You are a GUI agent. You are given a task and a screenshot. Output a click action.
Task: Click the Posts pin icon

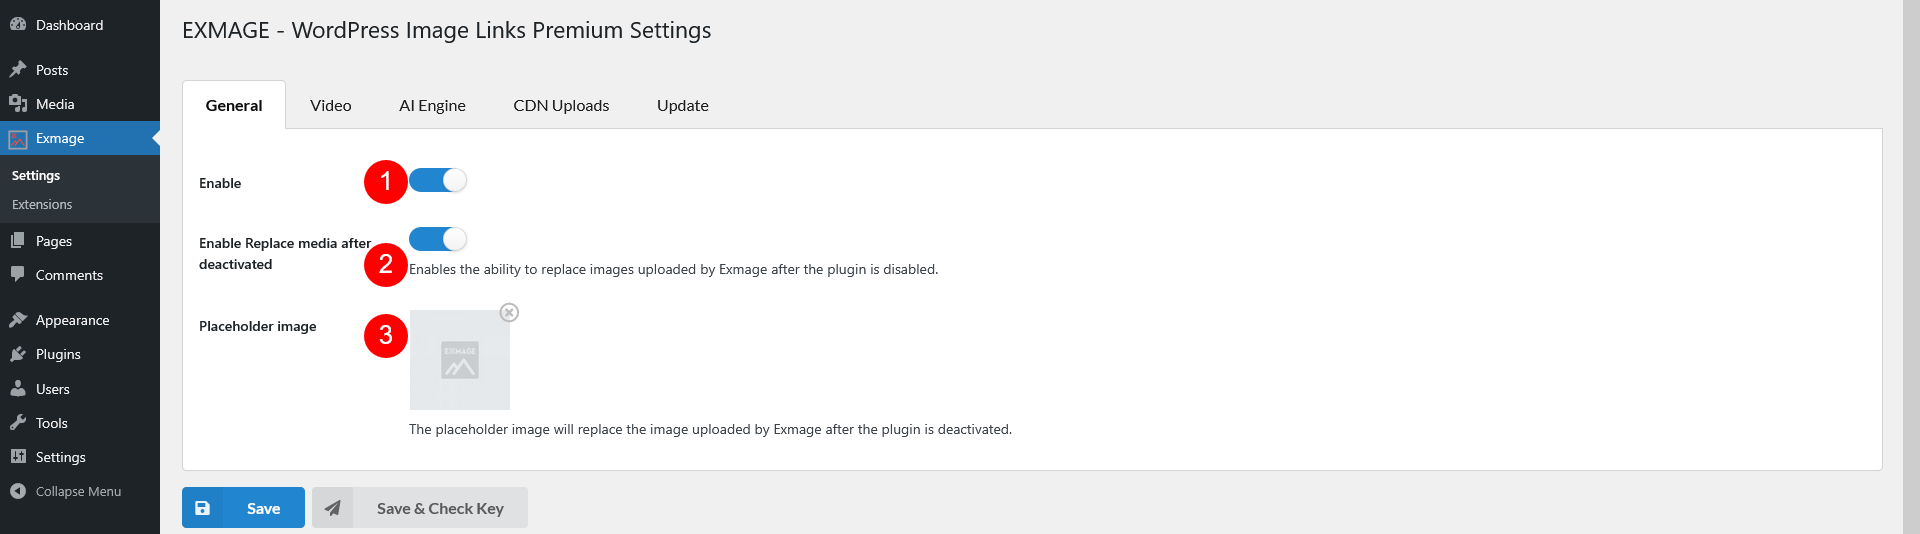tap(18, 70)
